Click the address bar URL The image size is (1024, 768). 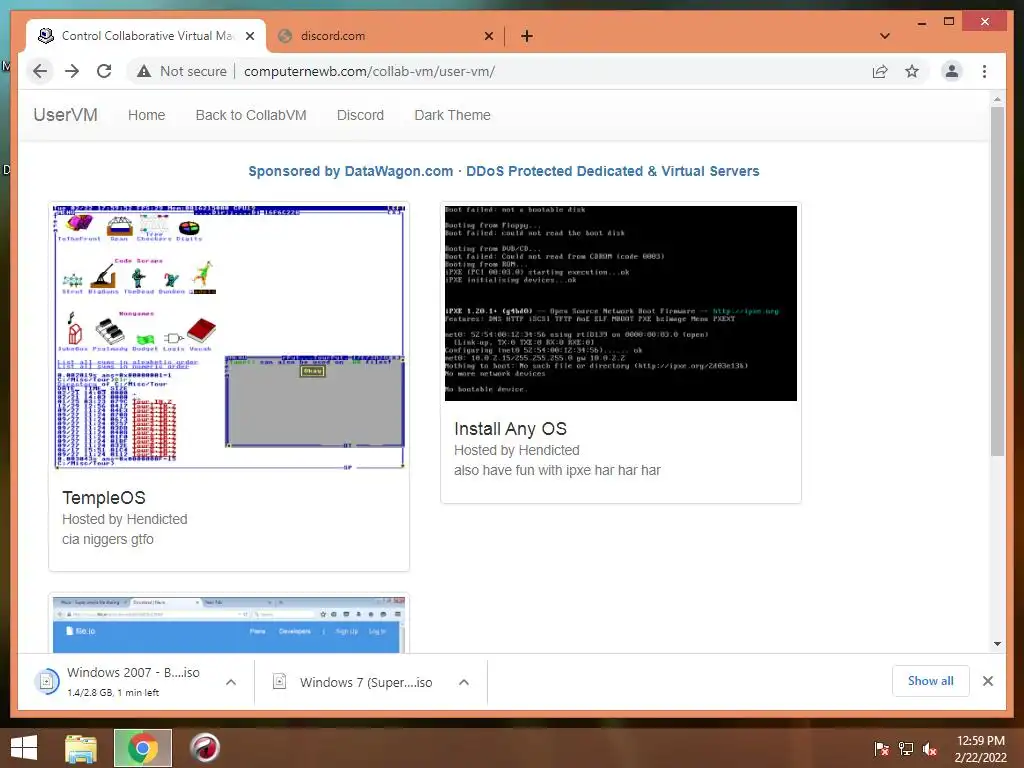point(369,71)
